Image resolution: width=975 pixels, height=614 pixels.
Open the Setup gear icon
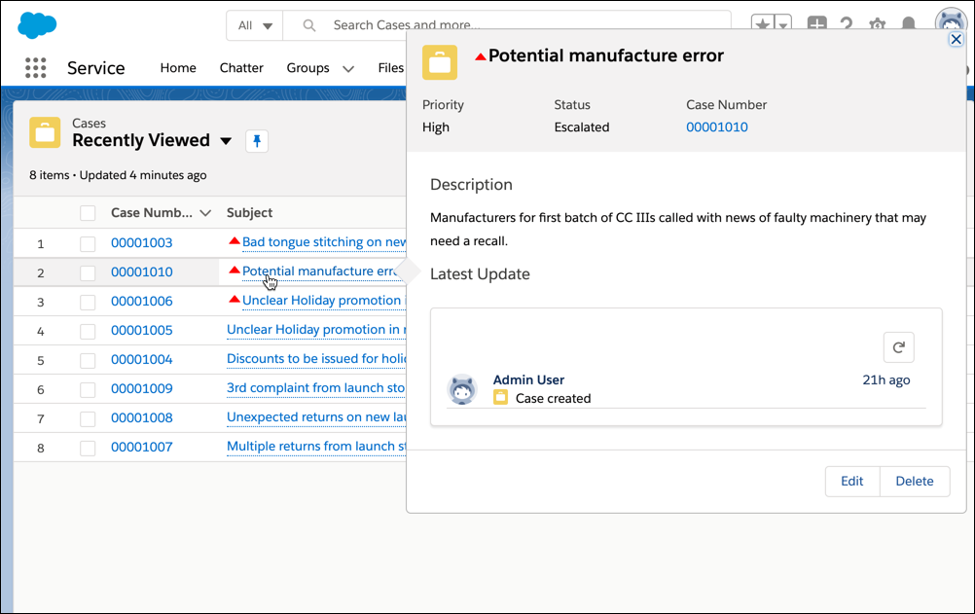tap(877, 25)
